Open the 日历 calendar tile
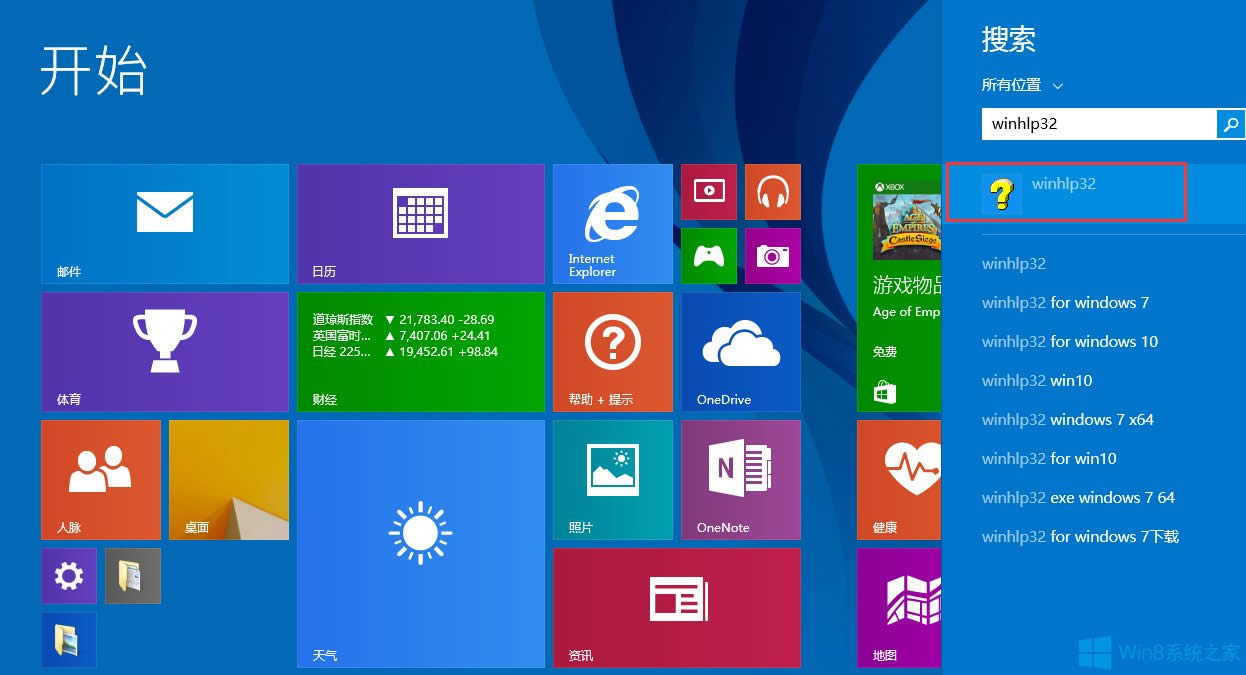 (x=420, y=223)
